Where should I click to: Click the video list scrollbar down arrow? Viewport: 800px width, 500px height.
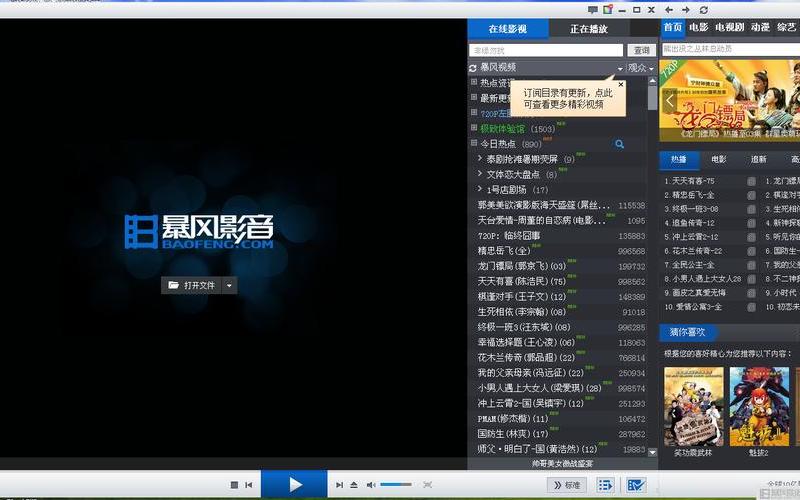pos(652,452)
